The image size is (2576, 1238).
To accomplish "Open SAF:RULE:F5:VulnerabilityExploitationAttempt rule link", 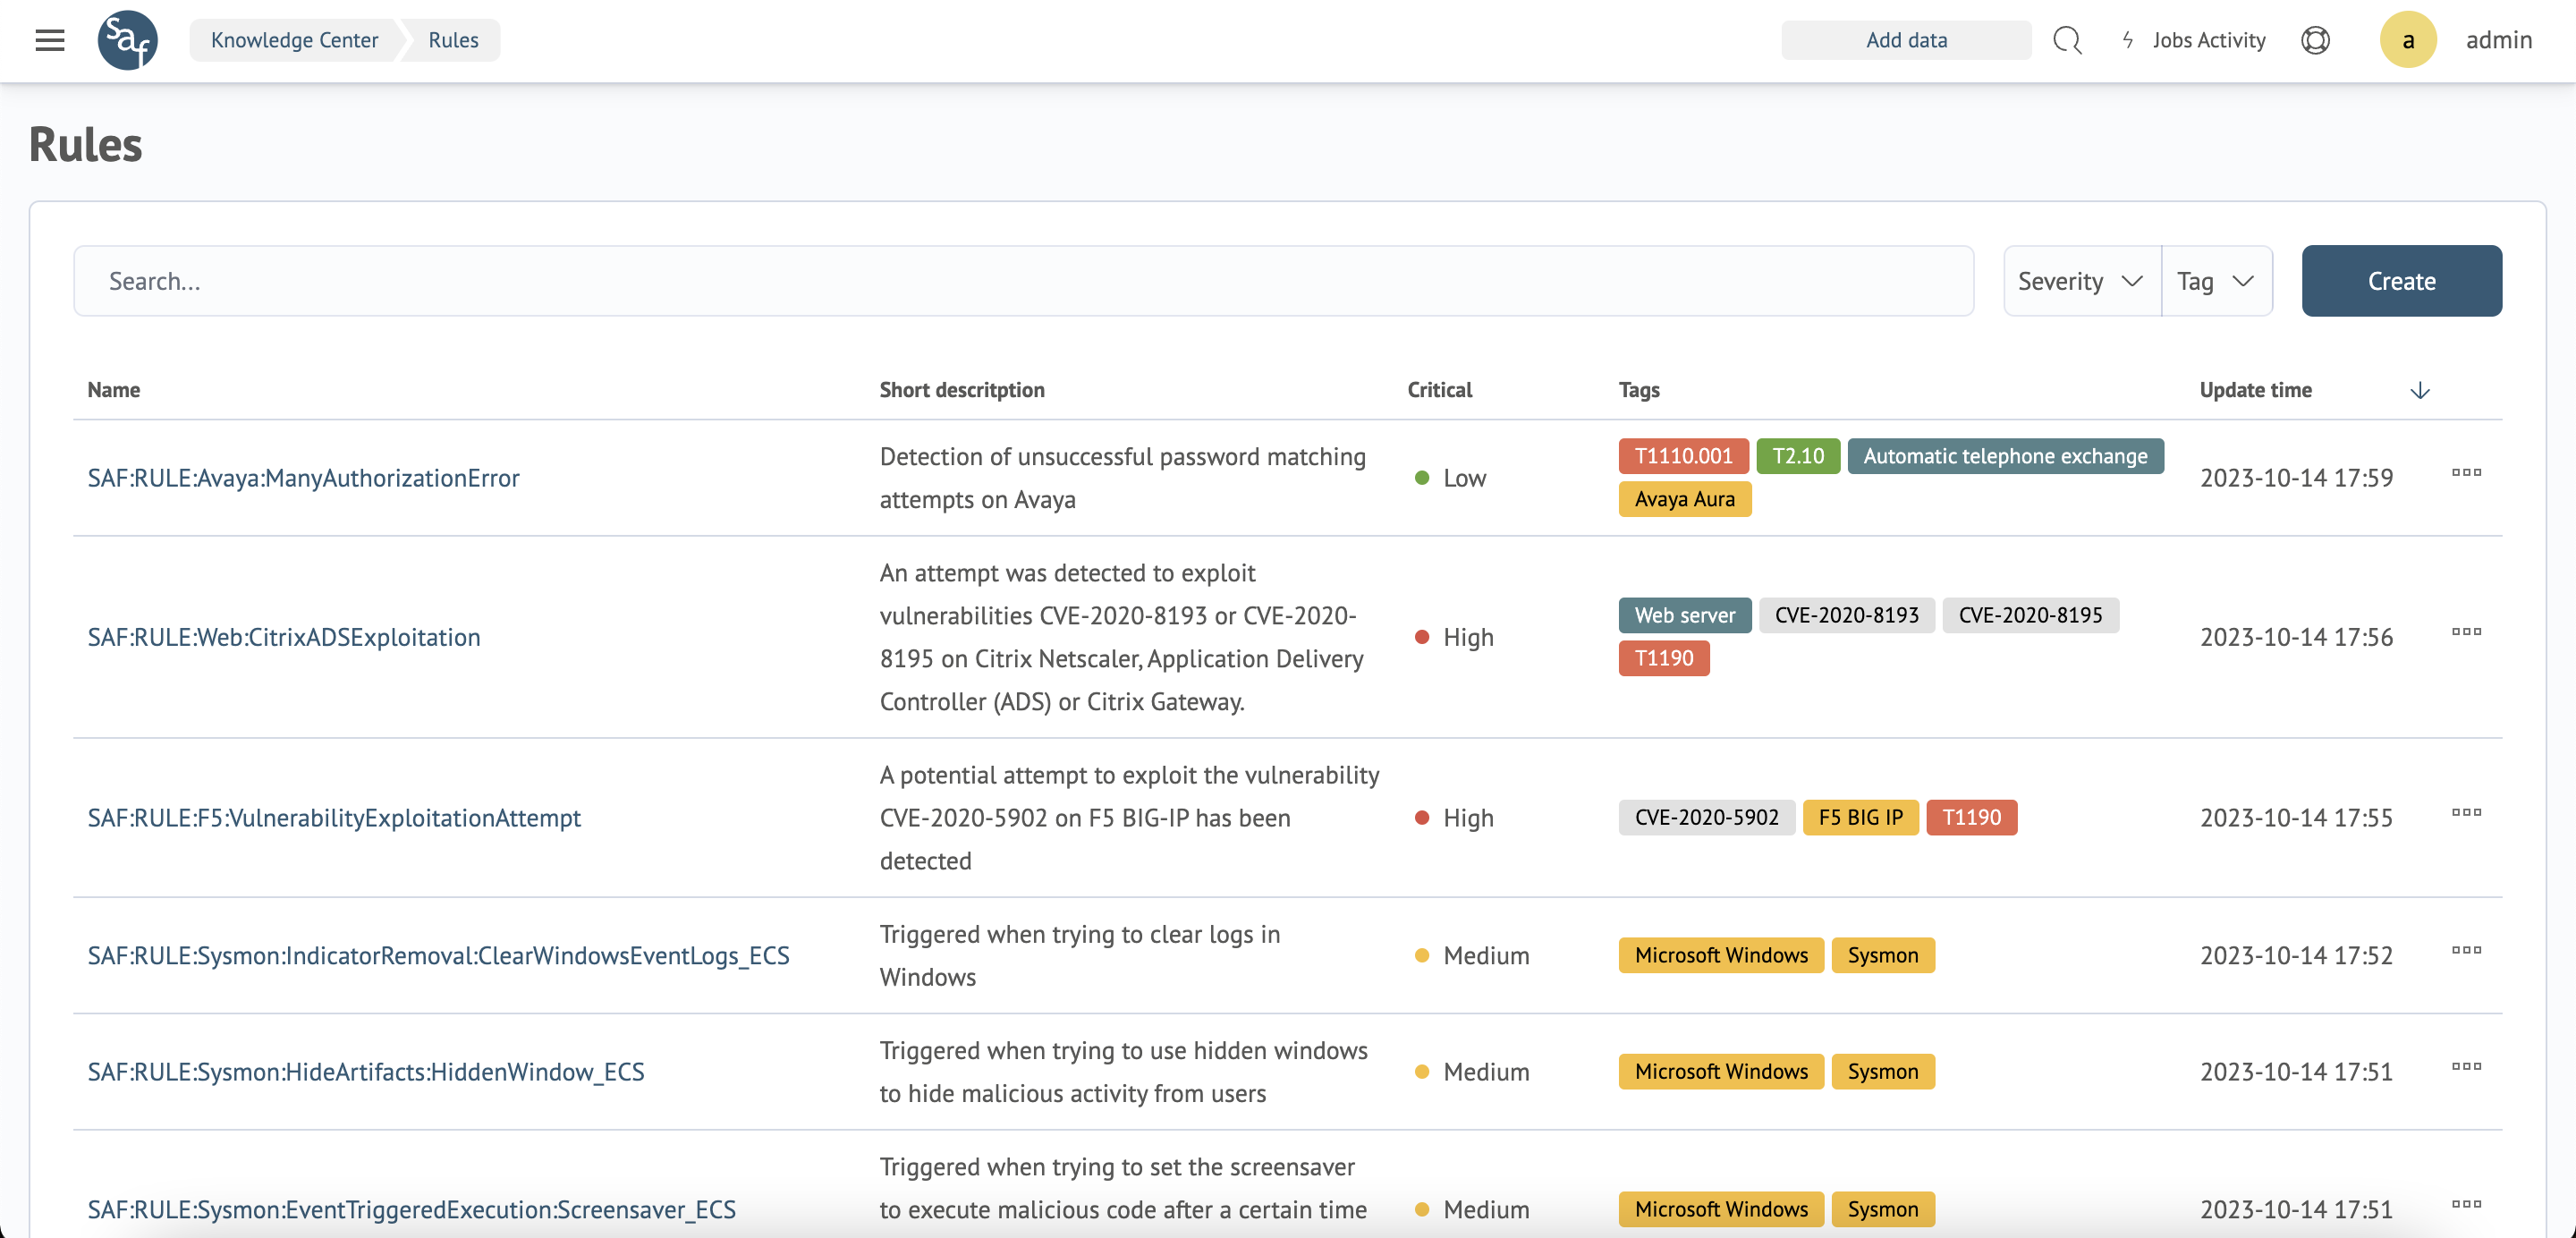I will coord(334,818).
